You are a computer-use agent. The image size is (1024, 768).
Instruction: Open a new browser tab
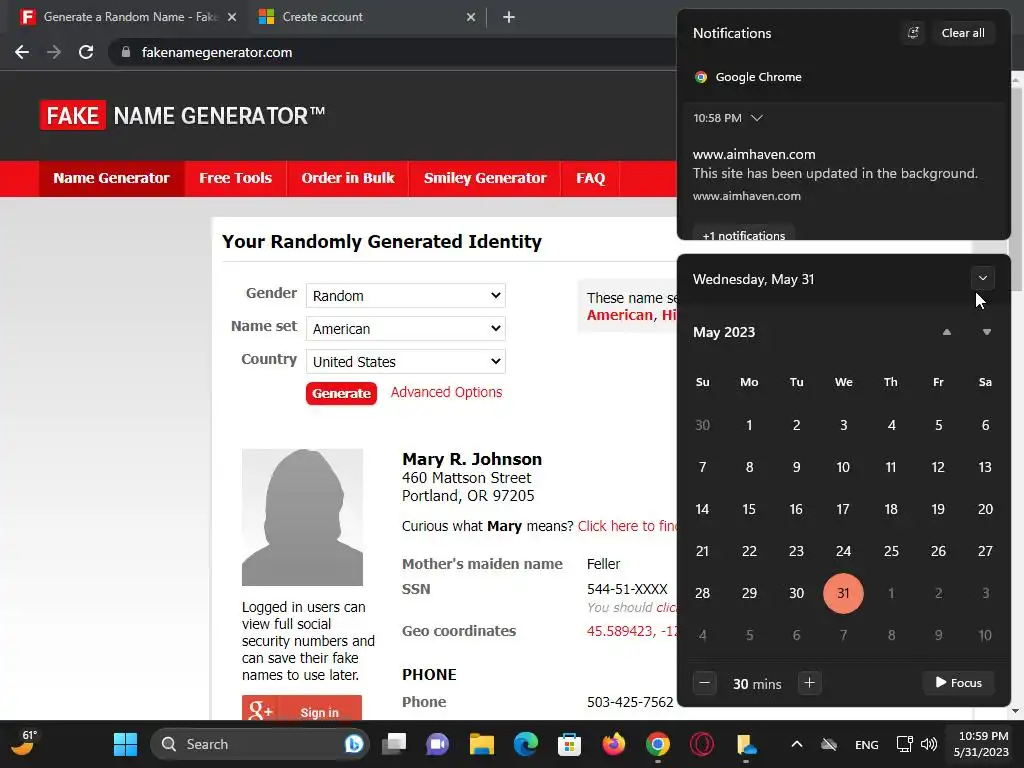509,17
